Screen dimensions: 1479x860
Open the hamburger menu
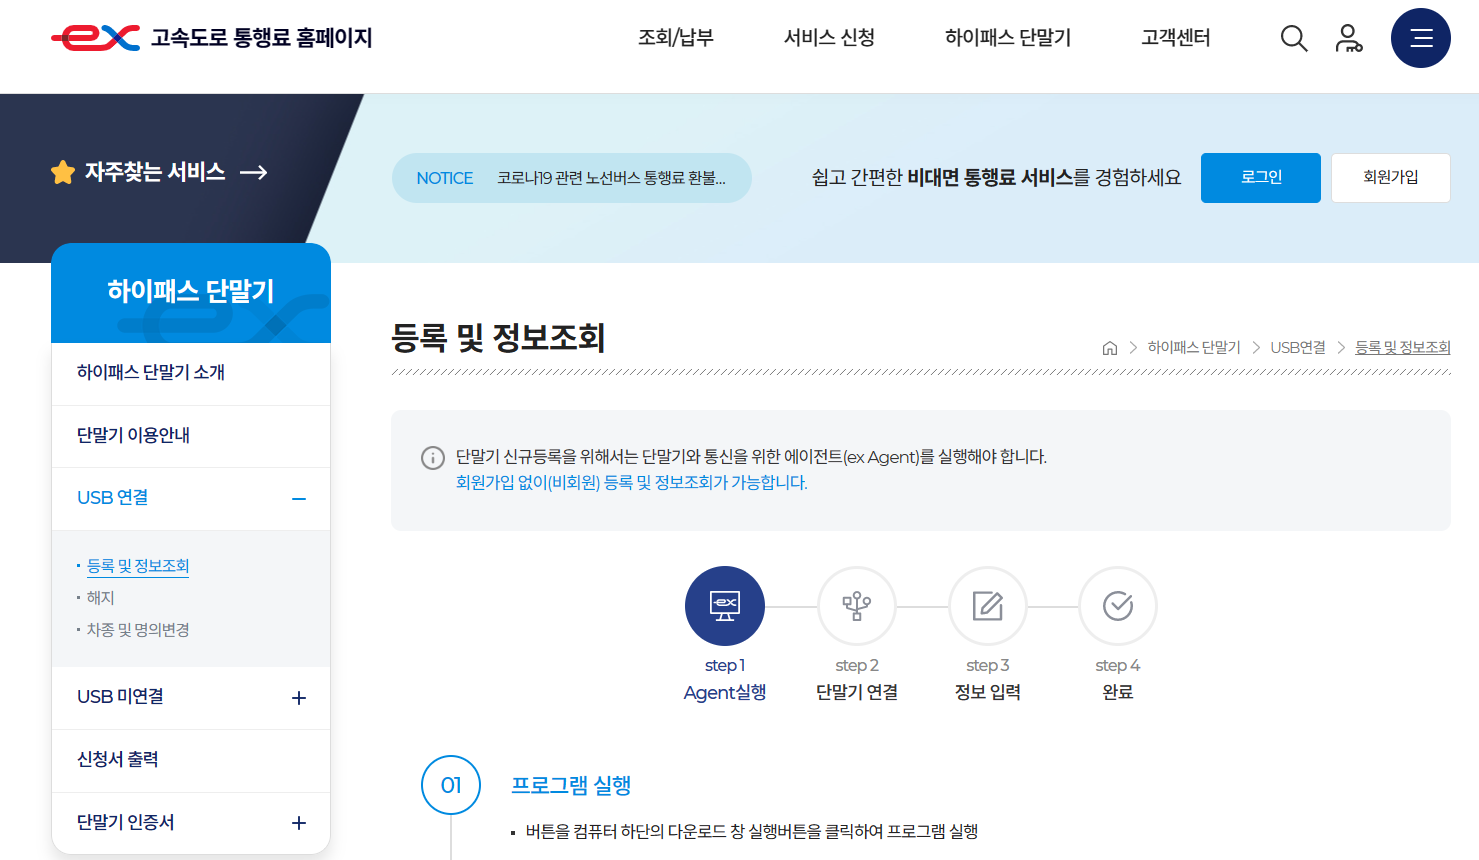(1420, 38)
